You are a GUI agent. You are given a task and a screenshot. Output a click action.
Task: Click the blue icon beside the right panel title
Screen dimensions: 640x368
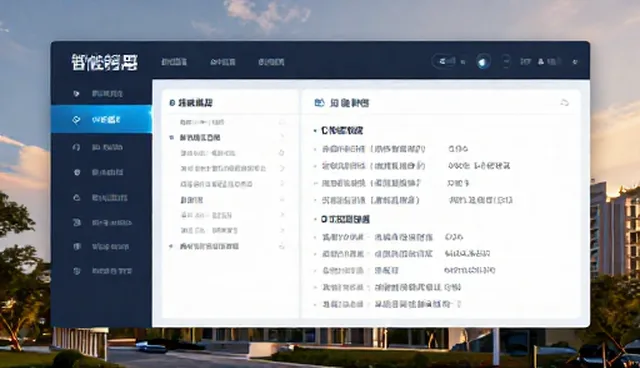click(319, 102)
